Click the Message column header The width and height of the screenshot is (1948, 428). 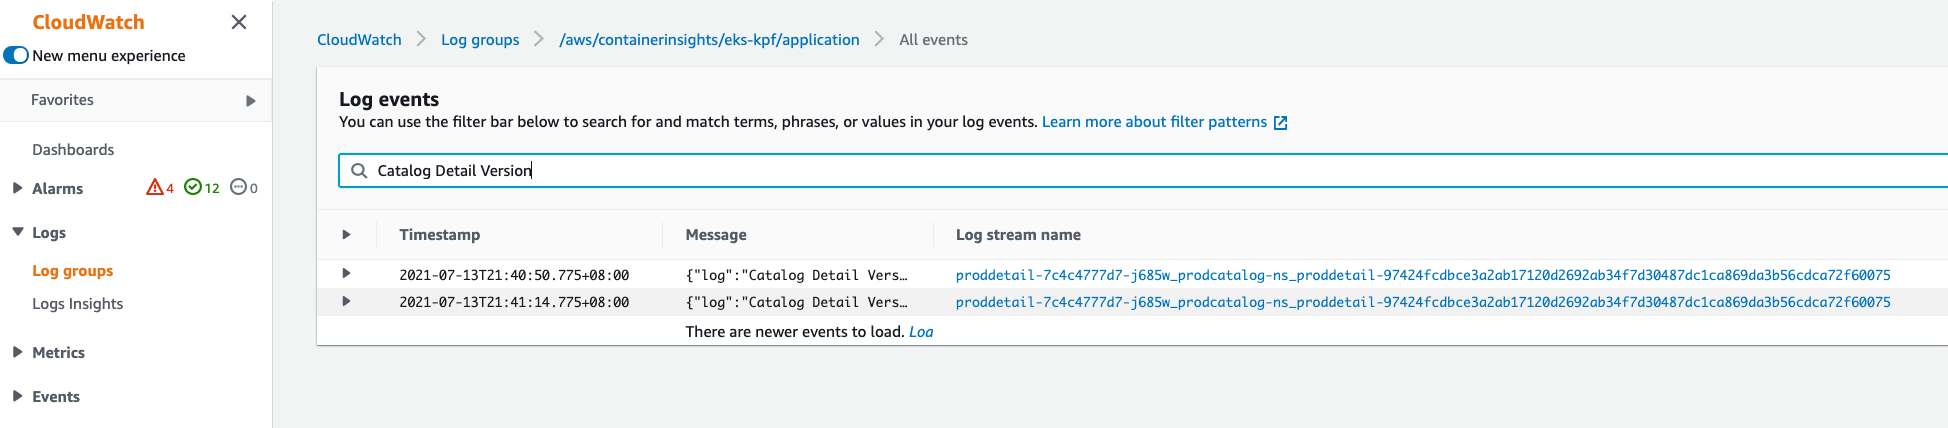[x=716, y=234]
